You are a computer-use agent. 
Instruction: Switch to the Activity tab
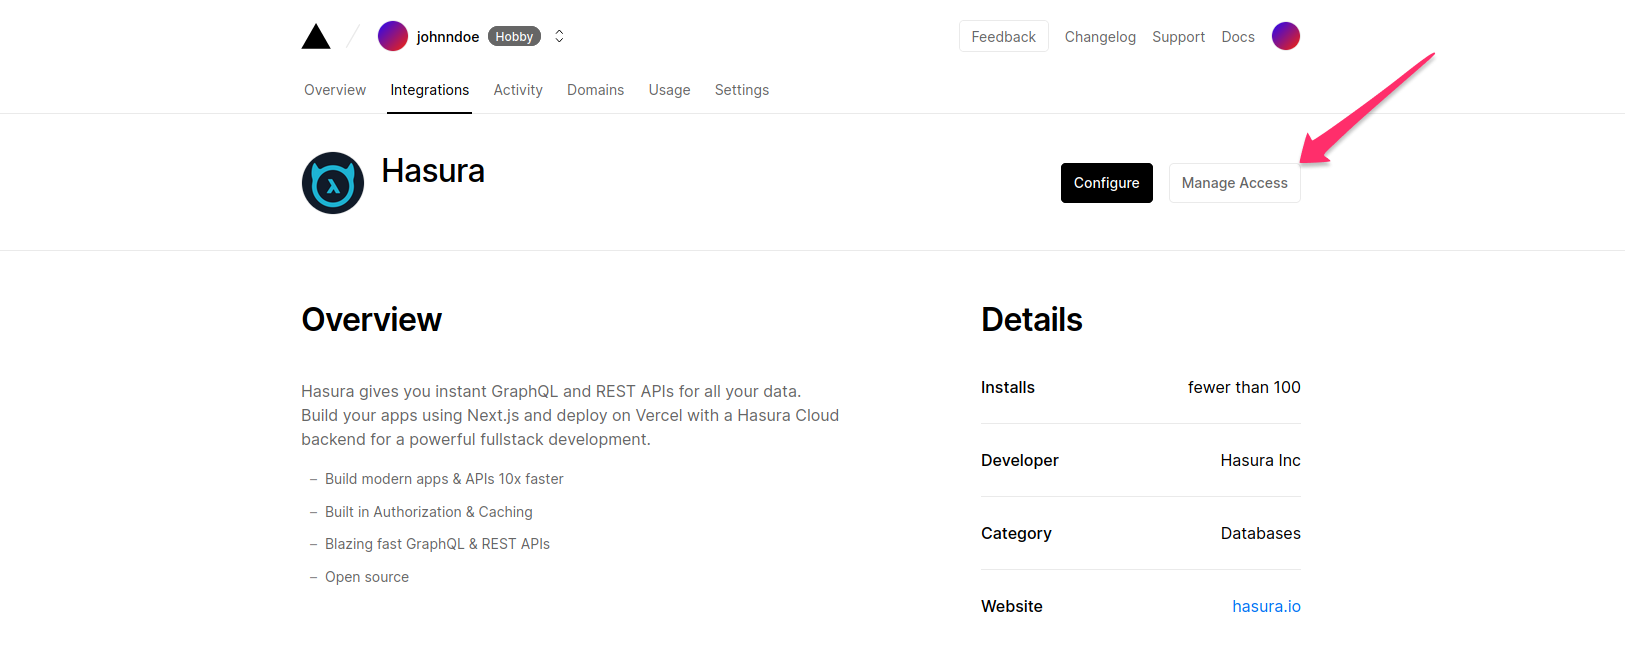[518, 90]
